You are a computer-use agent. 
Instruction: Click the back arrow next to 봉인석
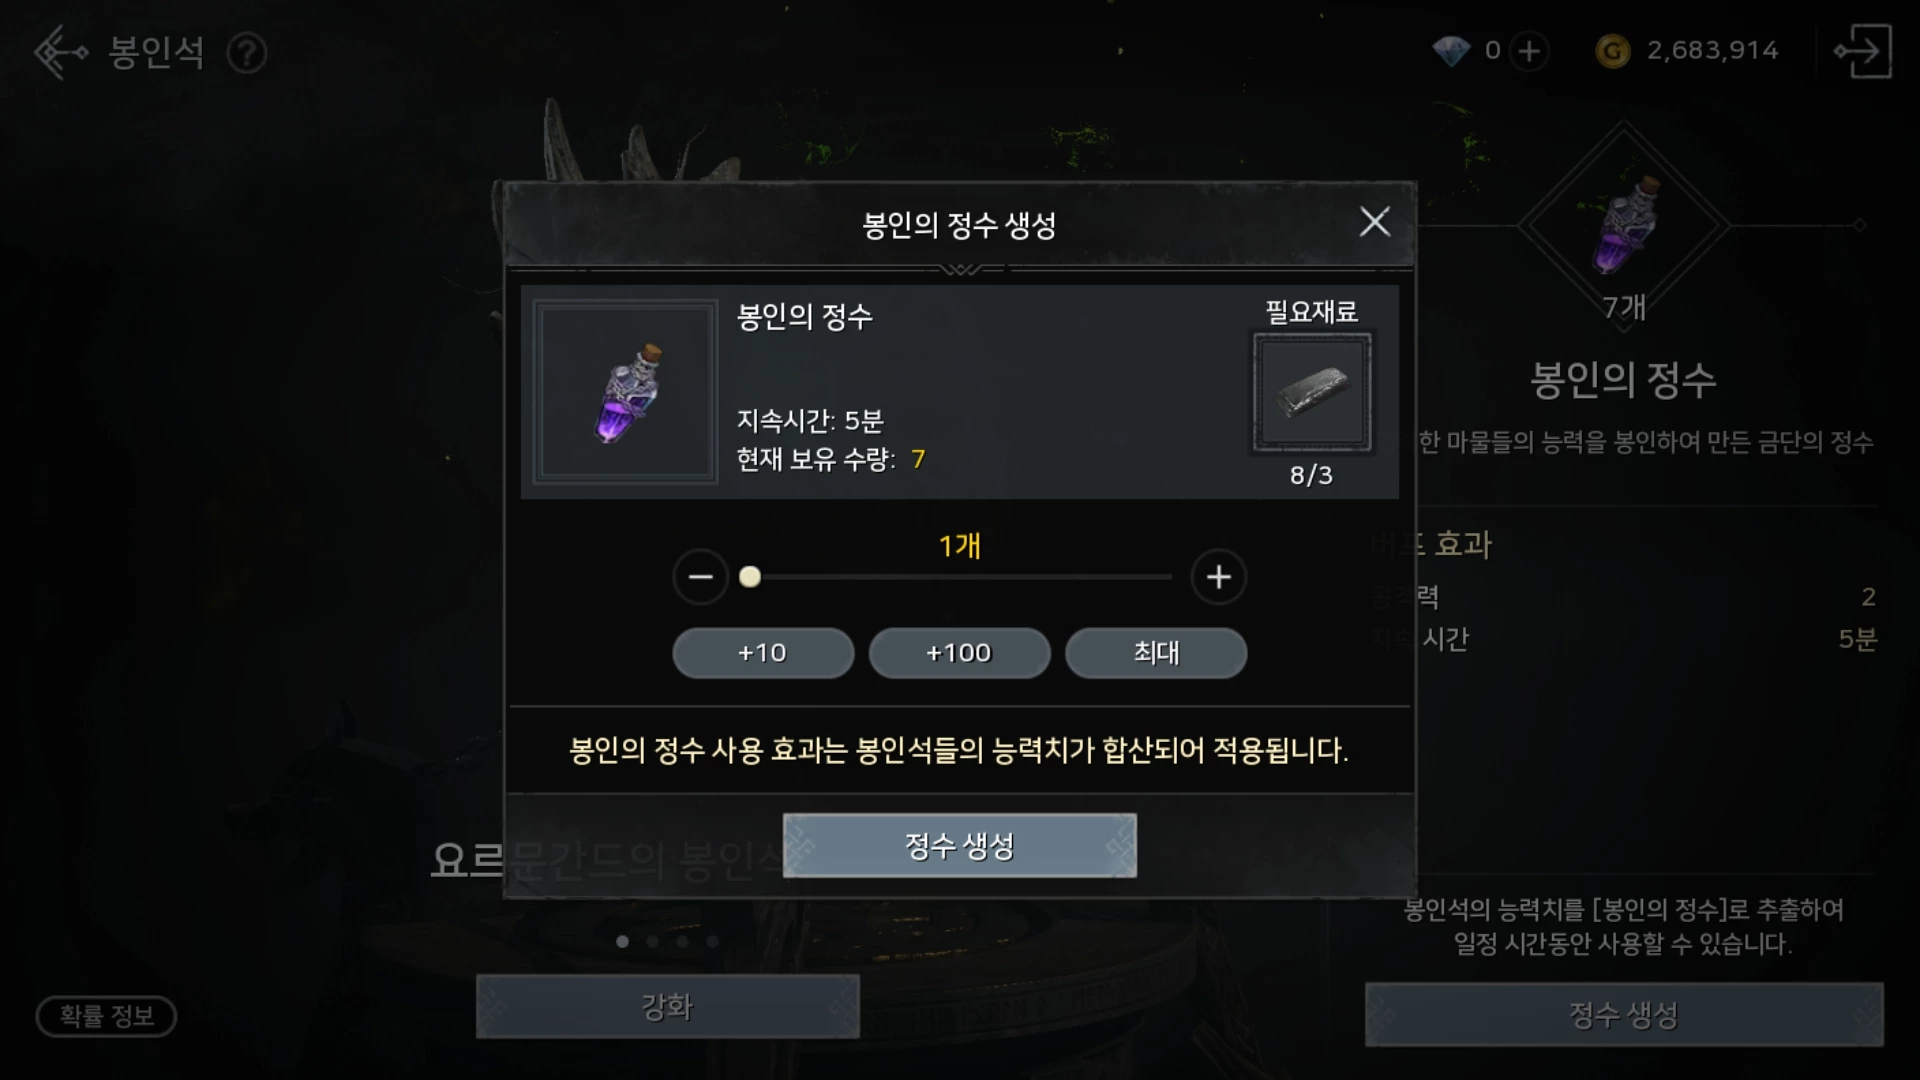[x=61, y=52]
